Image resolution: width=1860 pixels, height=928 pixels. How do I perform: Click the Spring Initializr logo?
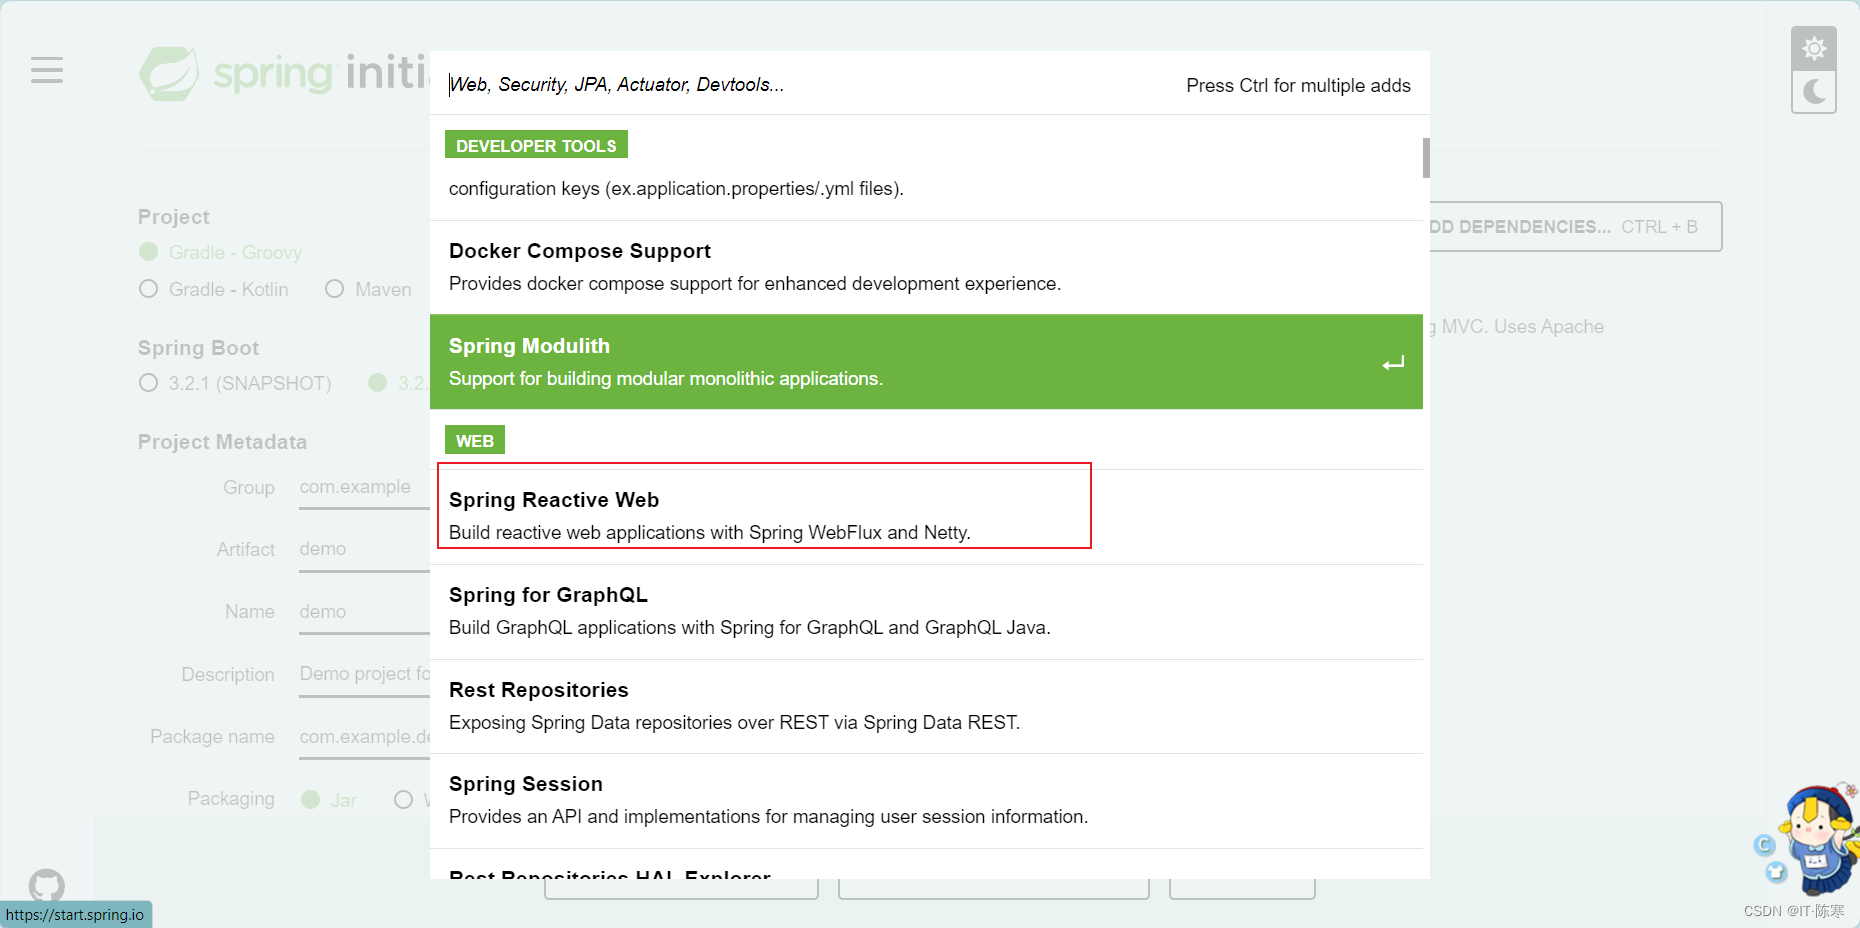tap(285, 73)
